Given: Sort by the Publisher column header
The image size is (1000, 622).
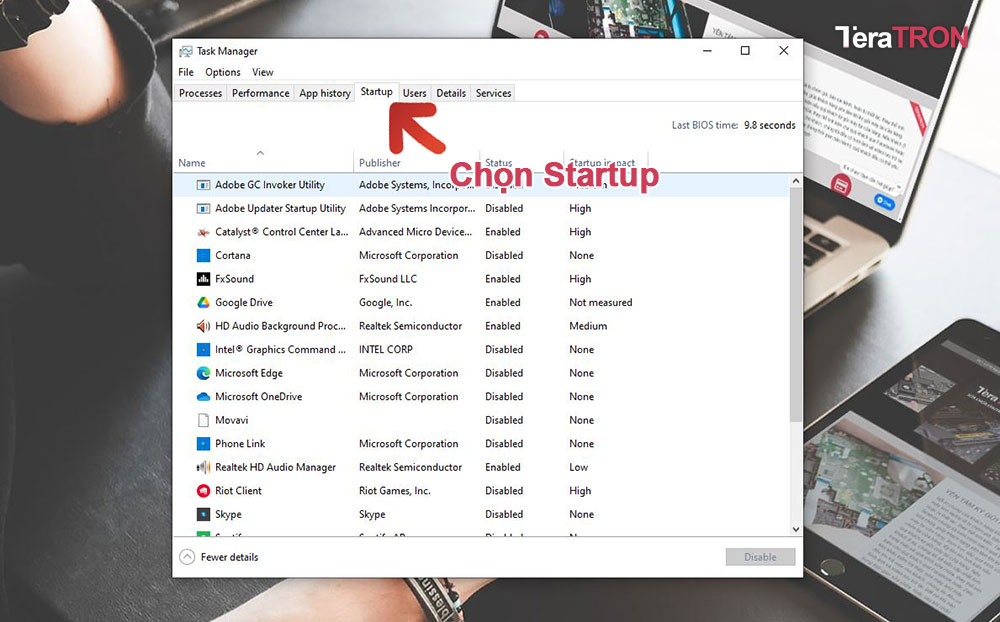Looking at the screenshot, I should pos(417,163).
